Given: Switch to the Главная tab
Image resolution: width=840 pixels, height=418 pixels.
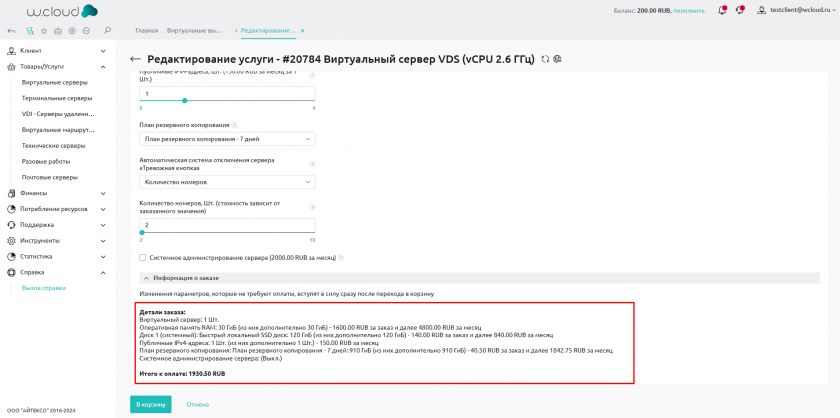Looking at the screenshot, I should click(147, 31).
